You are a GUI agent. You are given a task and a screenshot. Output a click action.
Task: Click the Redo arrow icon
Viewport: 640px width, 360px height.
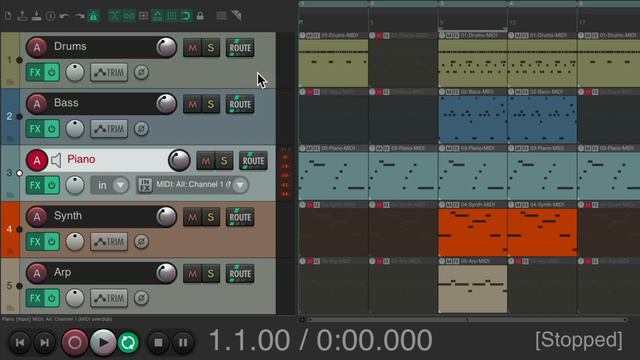click(x=79, y=16)
